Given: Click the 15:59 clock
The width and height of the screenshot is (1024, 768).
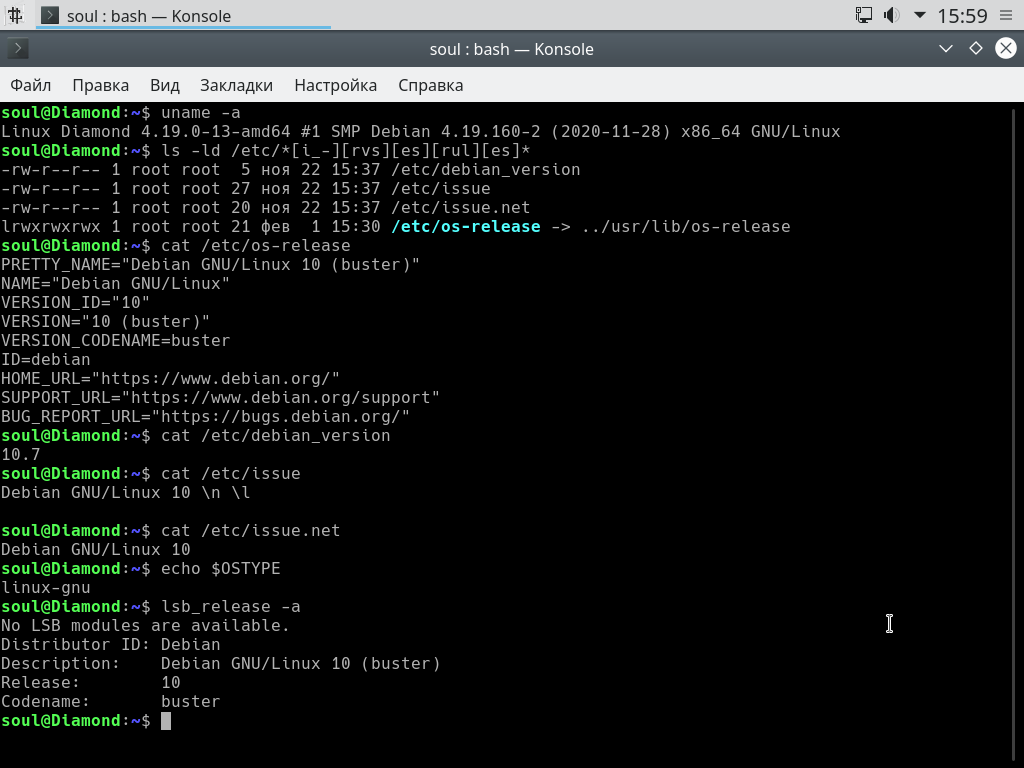Looking at the screenshot, I should pos(962,16).
